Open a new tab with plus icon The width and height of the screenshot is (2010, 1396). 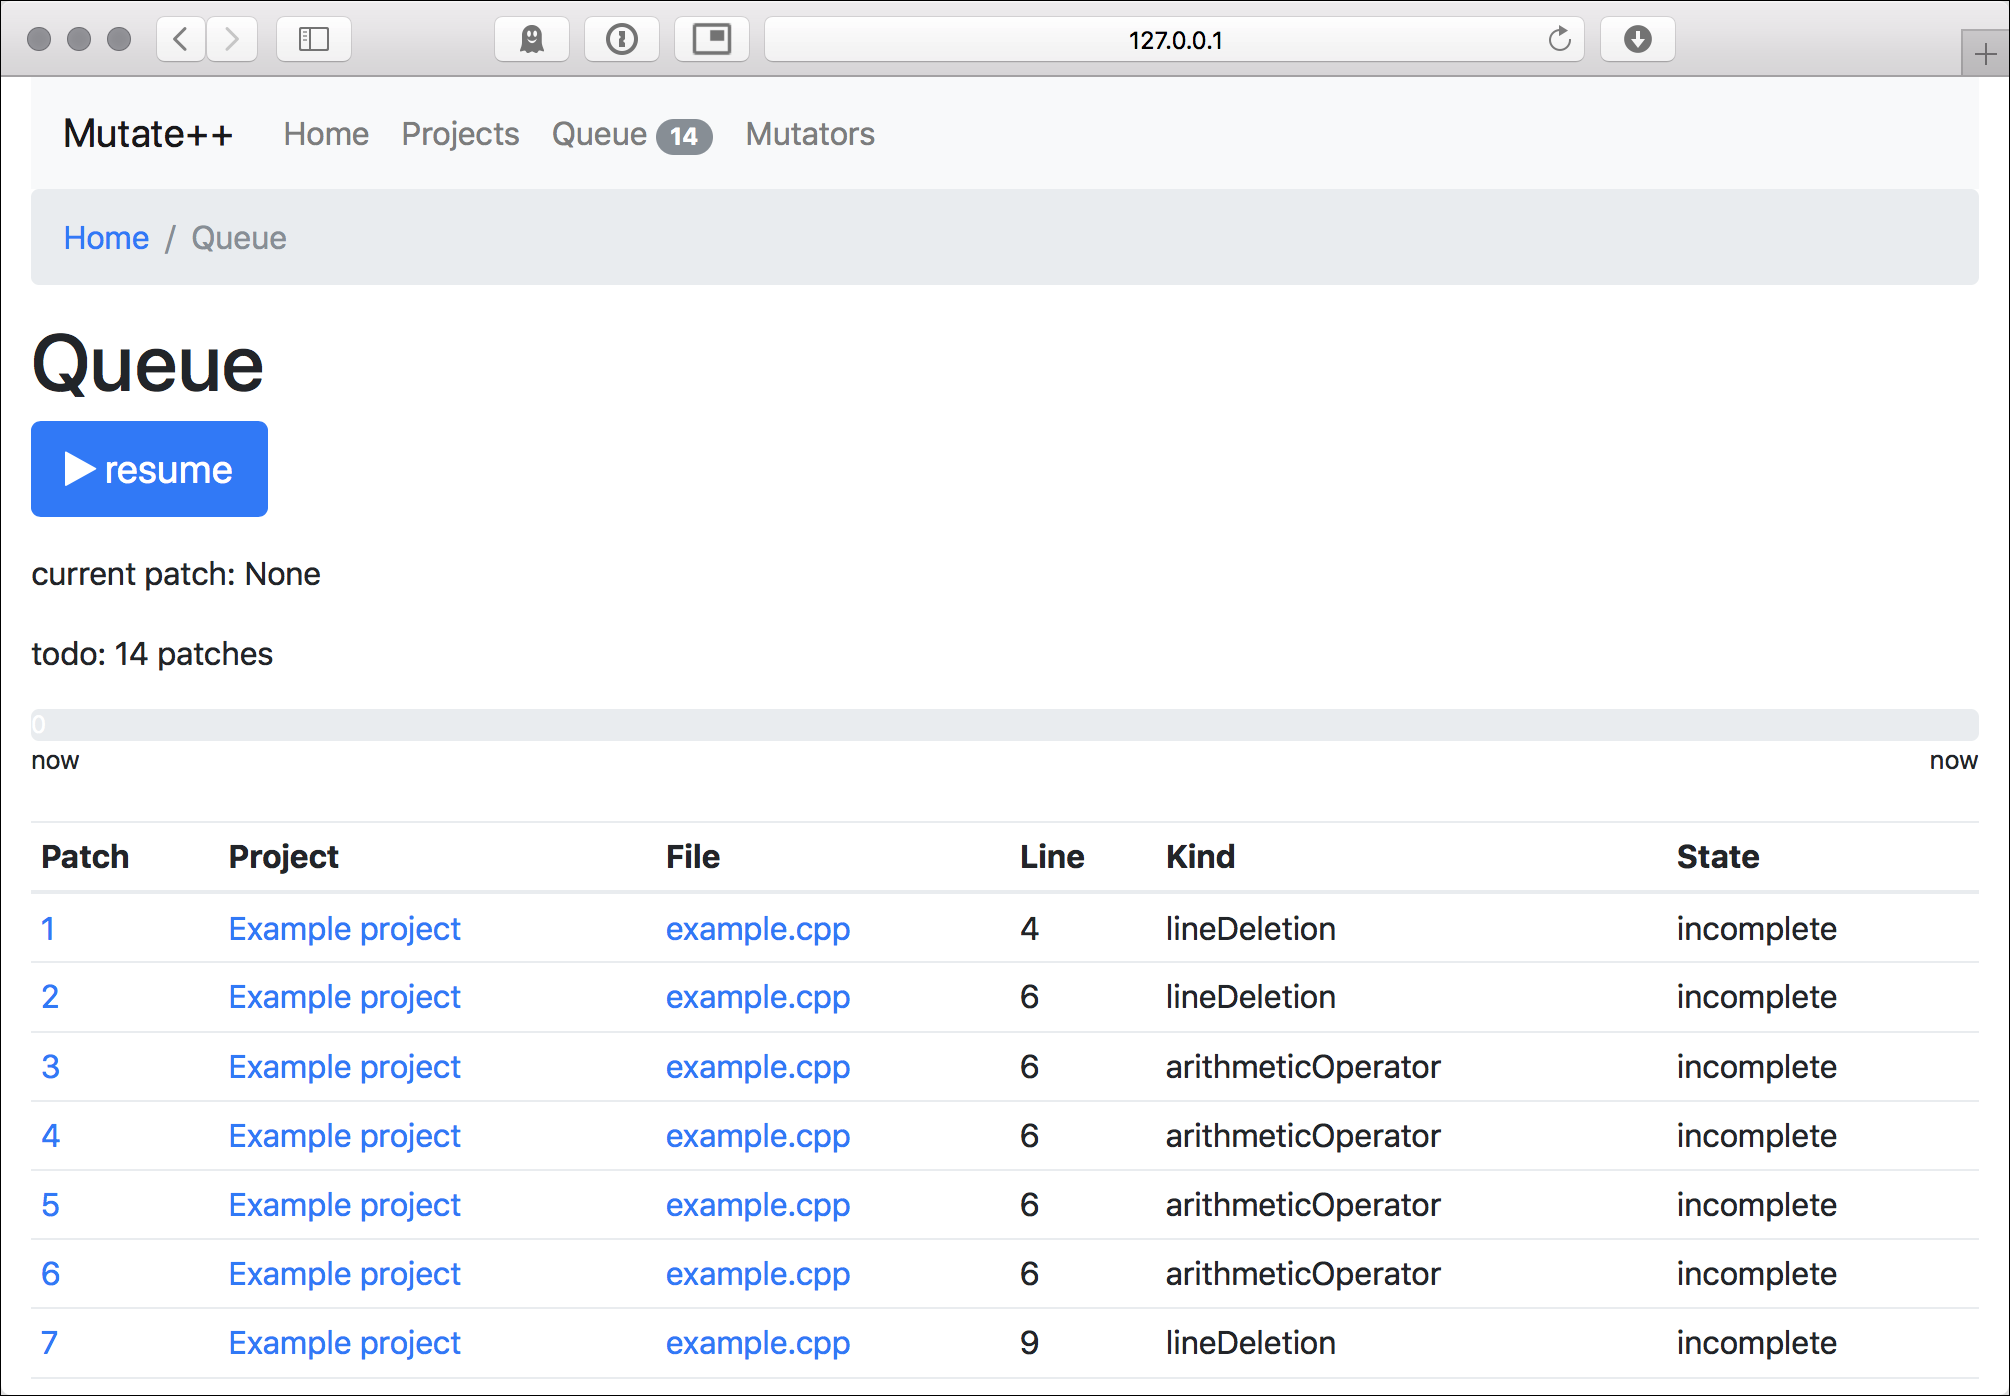click(1985, 54)
